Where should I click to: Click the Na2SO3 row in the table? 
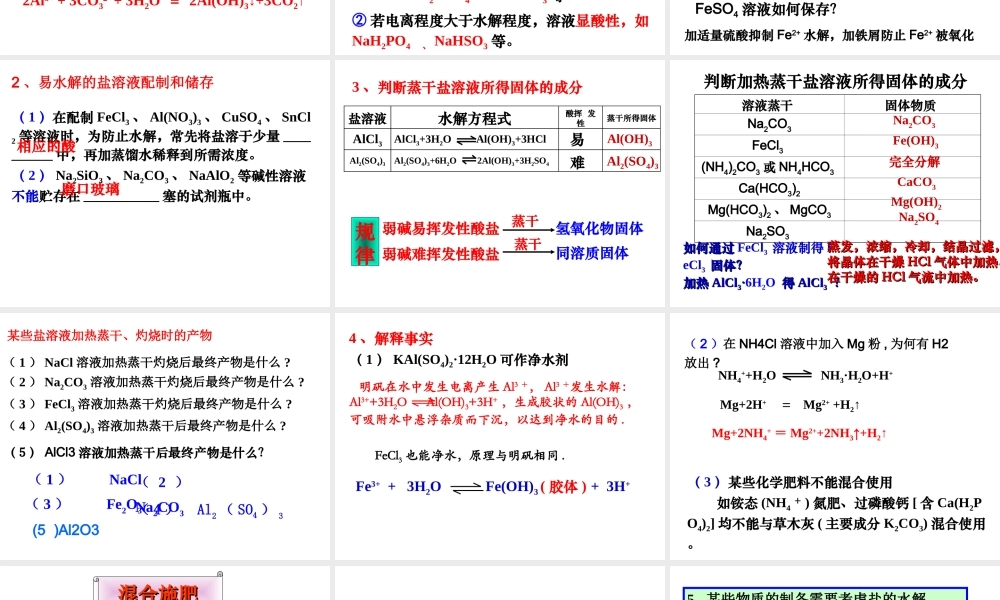click(767, 231)
